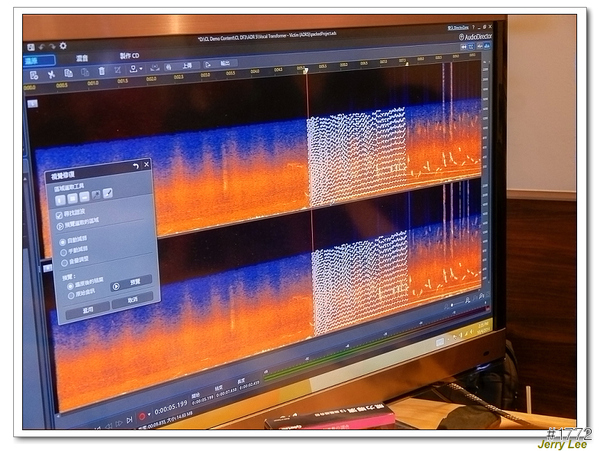
Task: Click the length time field
Action: pyautogui.click(x=249, y=386)
